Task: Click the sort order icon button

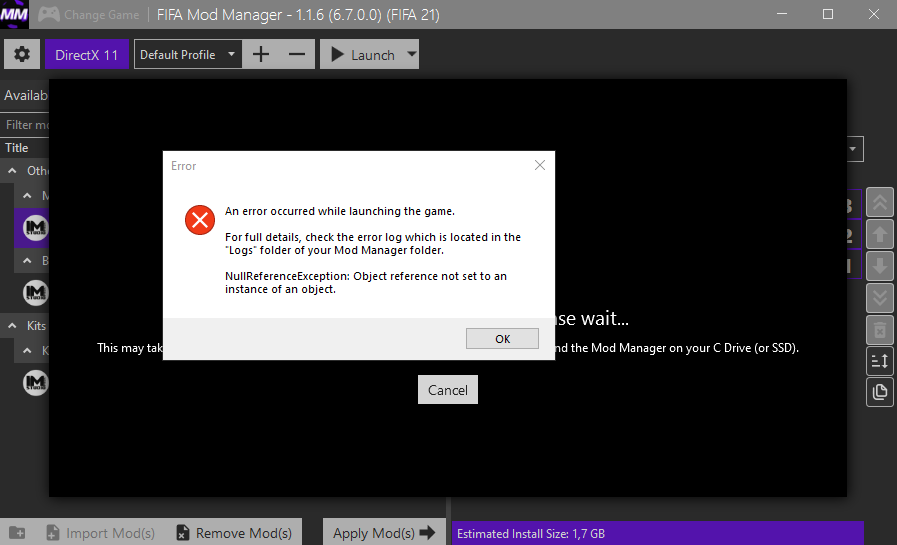Action: pyautogui.click(x=880, y=361)
